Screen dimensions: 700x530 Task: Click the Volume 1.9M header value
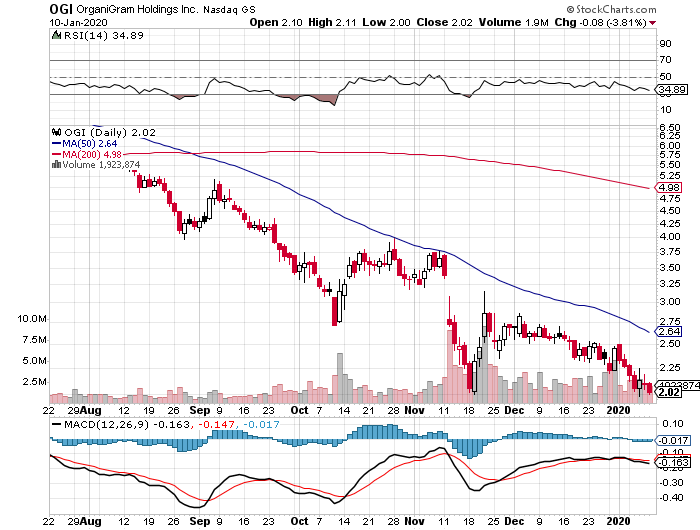tap(513, 22)
